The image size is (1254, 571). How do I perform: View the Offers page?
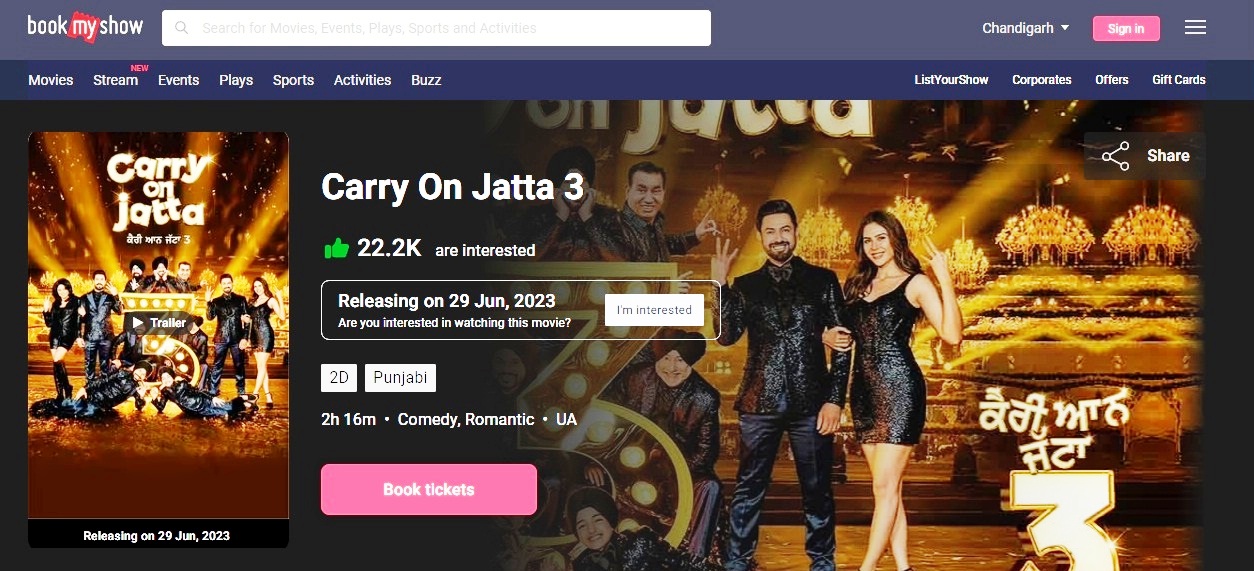[1112, 80]
